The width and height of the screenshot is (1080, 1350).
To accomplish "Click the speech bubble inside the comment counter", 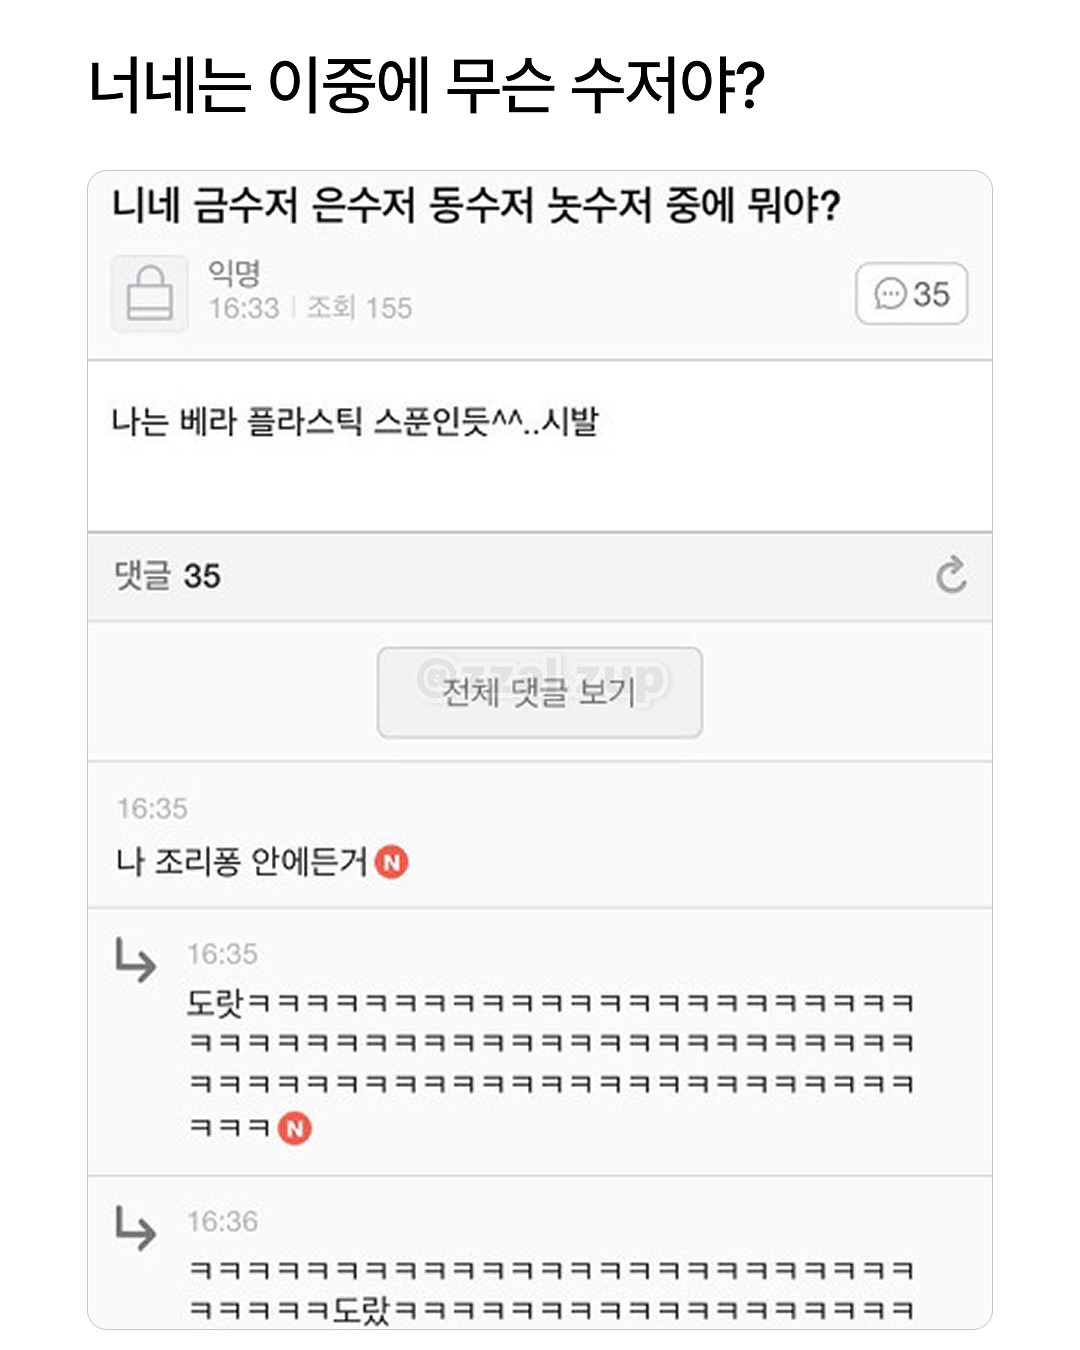I will [x=889, y=295].
